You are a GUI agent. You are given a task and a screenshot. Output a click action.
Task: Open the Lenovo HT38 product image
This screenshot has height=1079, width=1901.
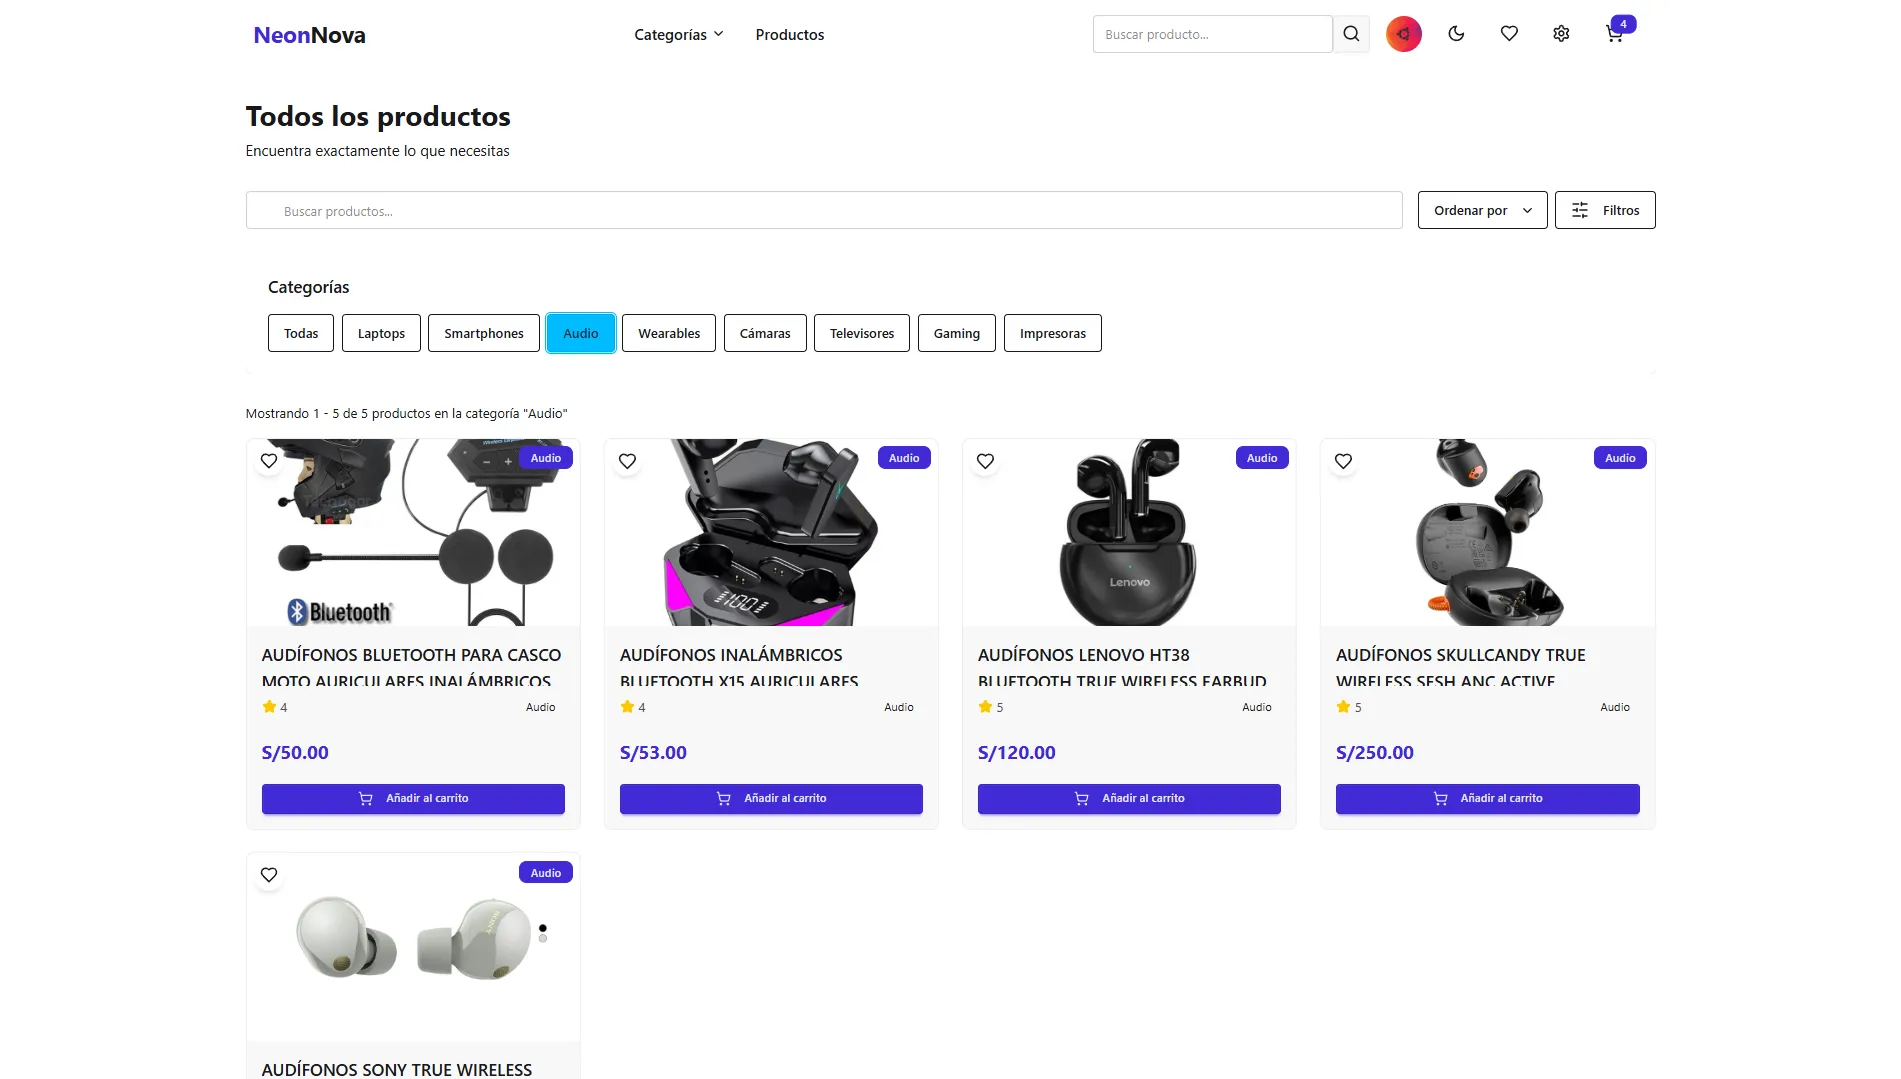click(1129, 533)
